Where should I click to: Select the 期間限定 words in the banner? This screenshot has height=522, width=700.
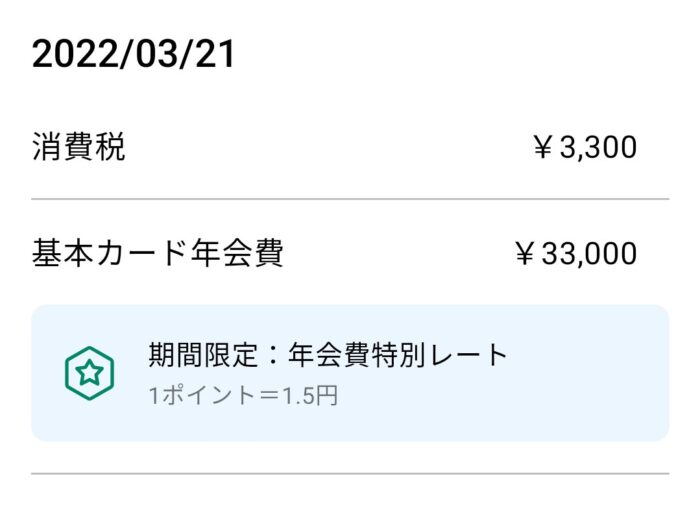[x=203, y=355]
